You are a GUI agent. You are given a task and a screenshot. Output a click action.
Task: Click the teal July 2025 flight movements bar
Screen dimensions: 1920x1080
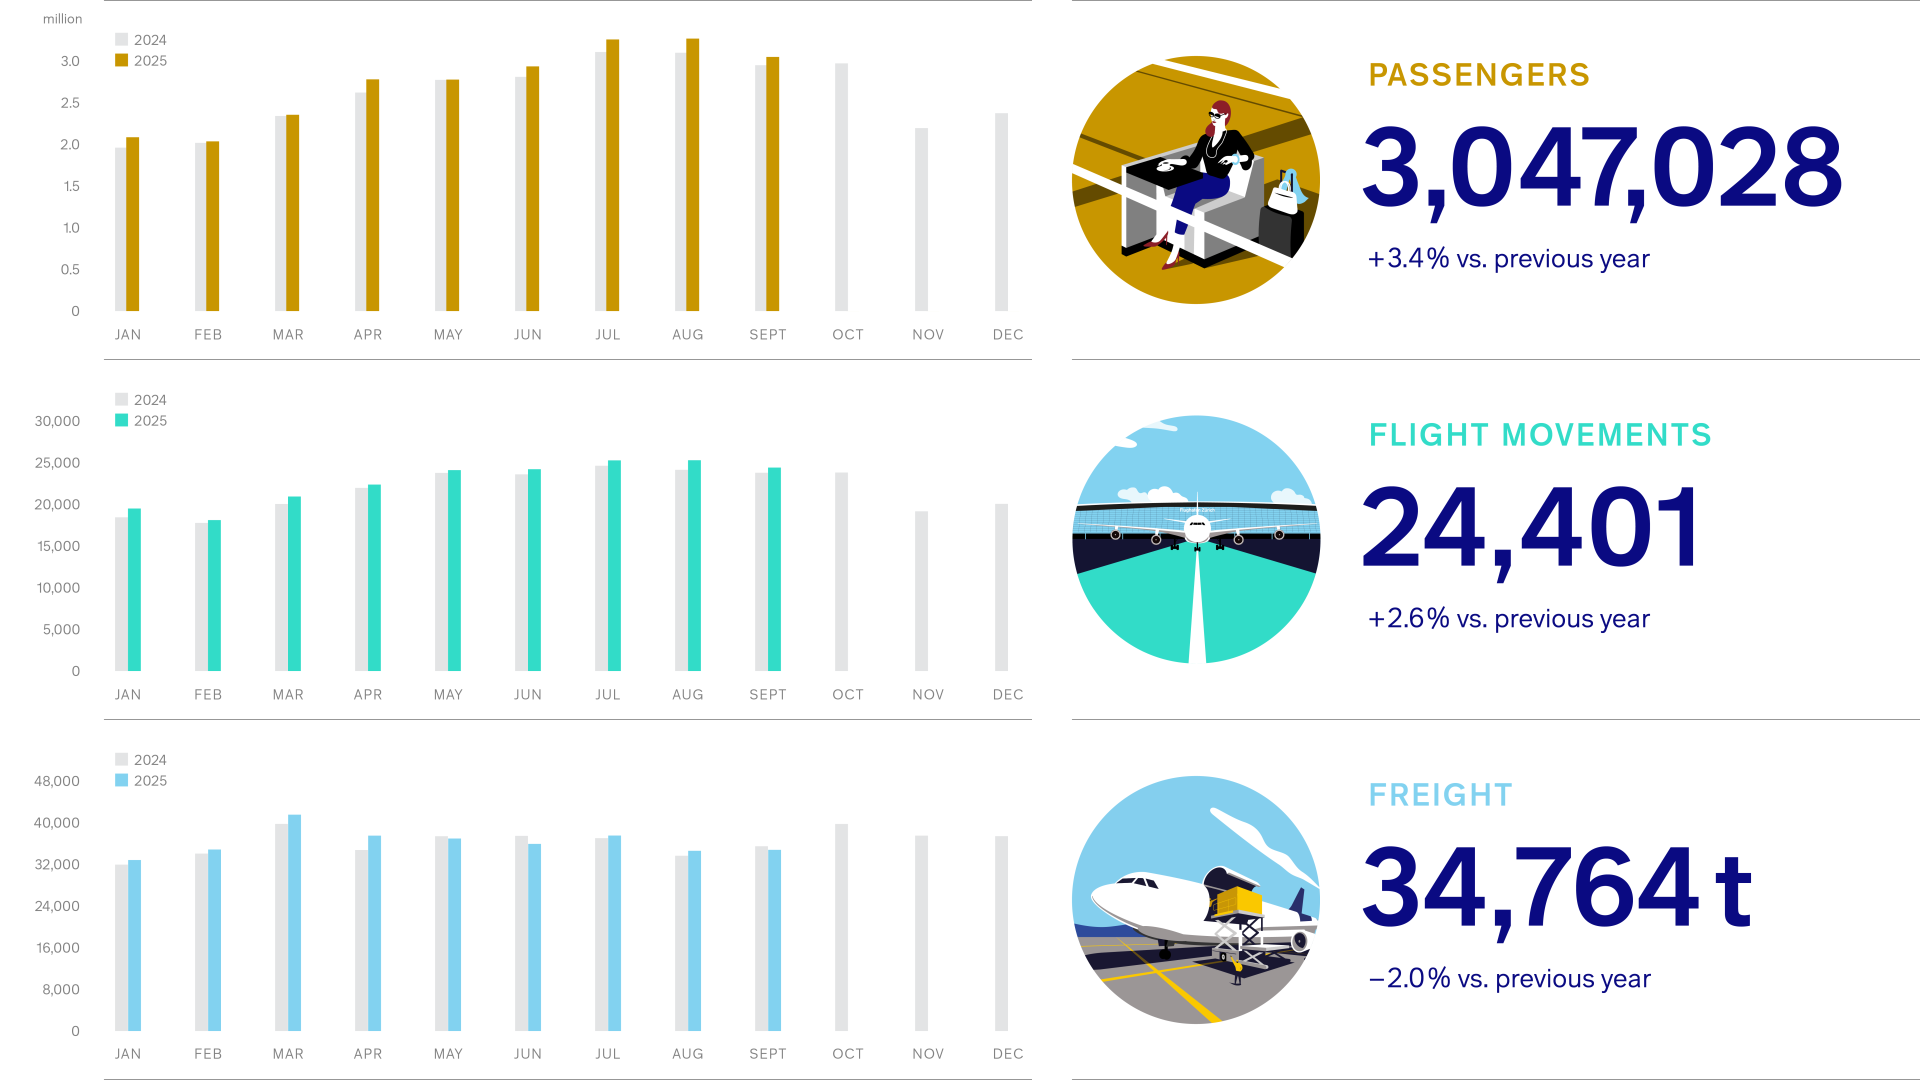click(614, 565)
